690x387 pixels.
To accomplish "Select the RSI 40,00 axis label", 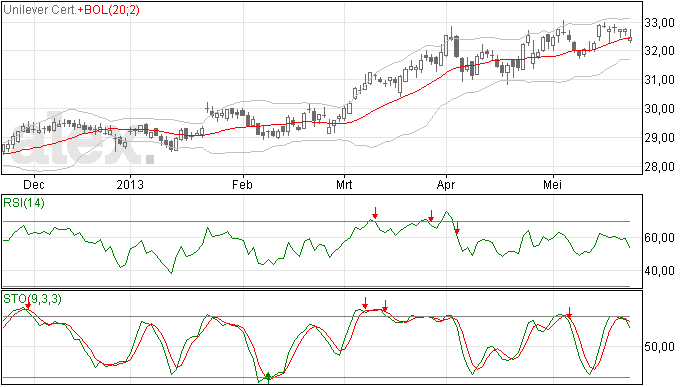I will (x=659, y=271).
